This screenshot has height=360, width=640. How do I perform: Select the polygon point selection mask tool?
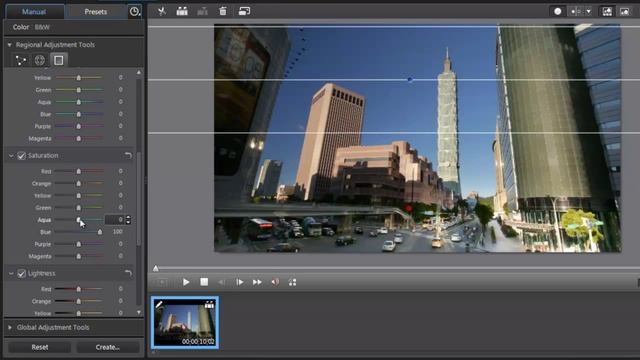21,60
